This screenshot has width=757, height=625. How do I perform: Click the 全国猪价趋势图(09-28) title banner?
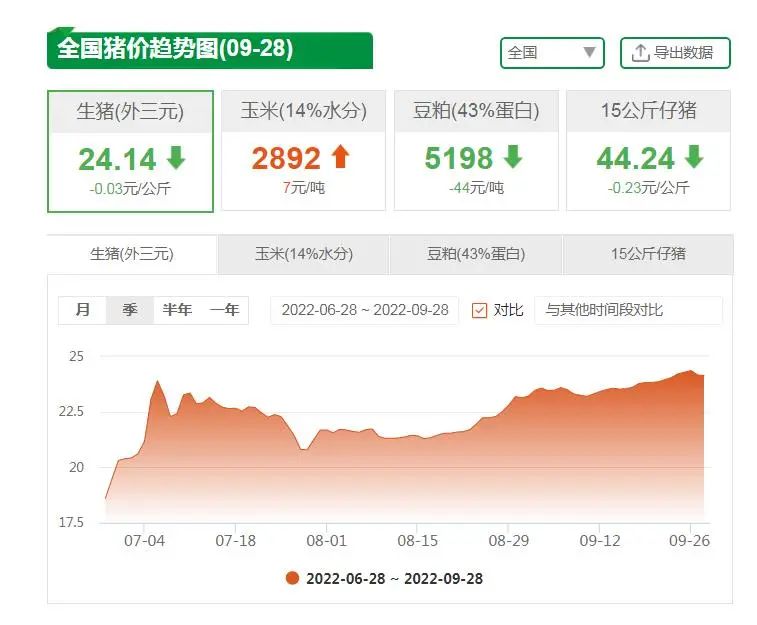click(x=210, y=50)
